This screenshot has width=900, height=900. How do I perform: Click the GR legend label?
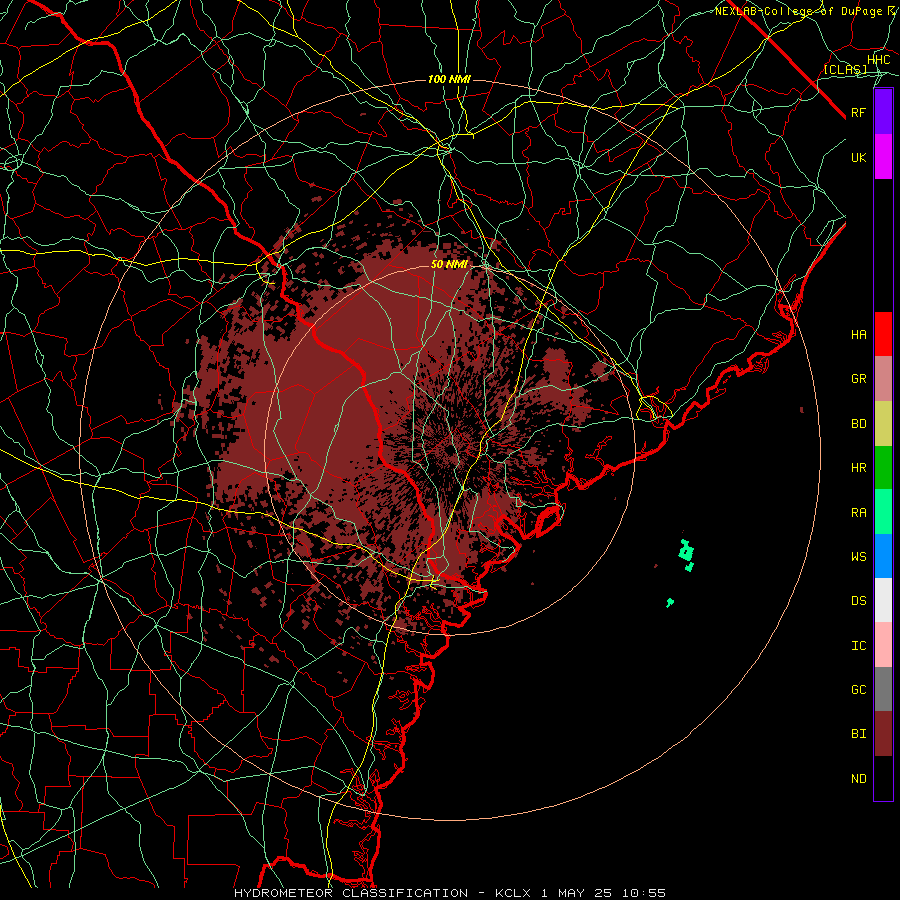(x=859, y=379)
